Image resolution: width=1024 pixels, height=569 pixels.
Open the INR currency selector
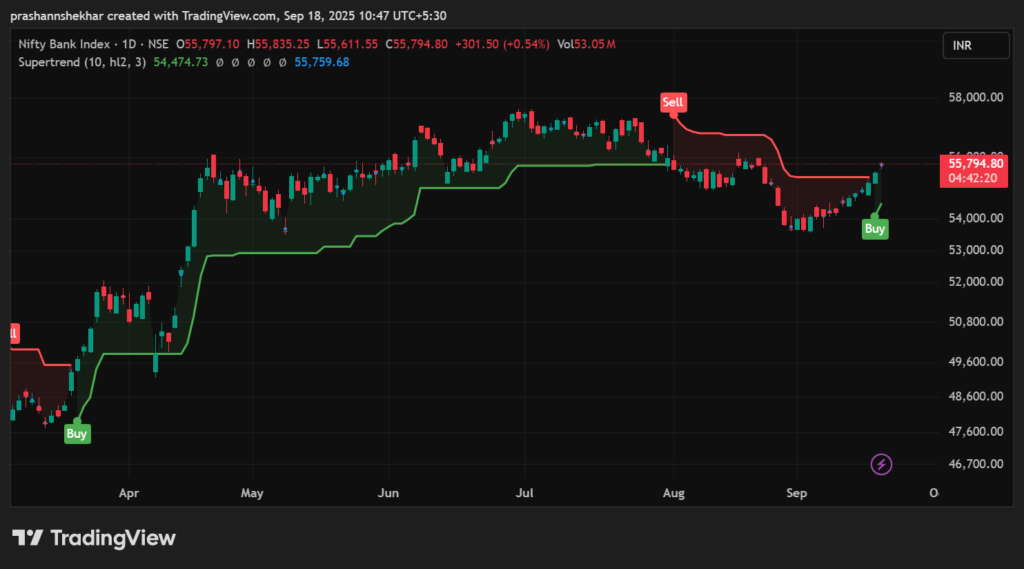pyautogui.click(x=963, y=45)
